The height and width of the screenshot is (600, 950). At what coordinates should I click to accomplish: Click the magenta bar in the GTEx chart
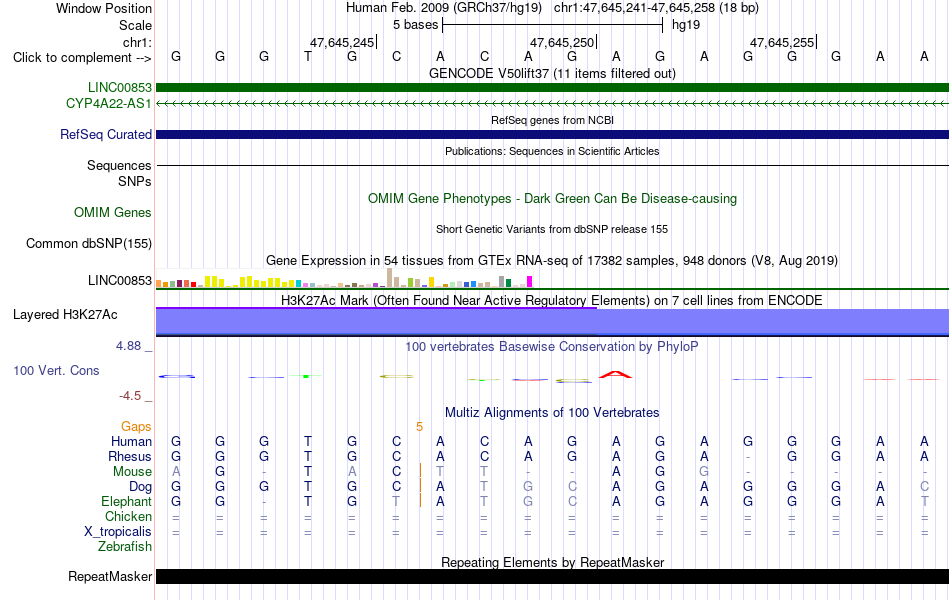pos(530,282)
